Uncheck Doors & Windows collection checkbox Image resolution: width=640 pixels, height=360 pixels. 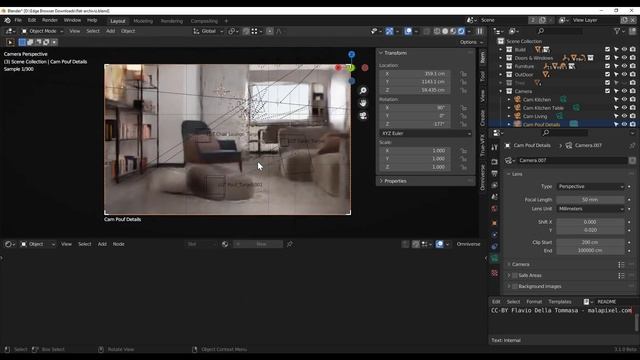[x=607, y=58]
